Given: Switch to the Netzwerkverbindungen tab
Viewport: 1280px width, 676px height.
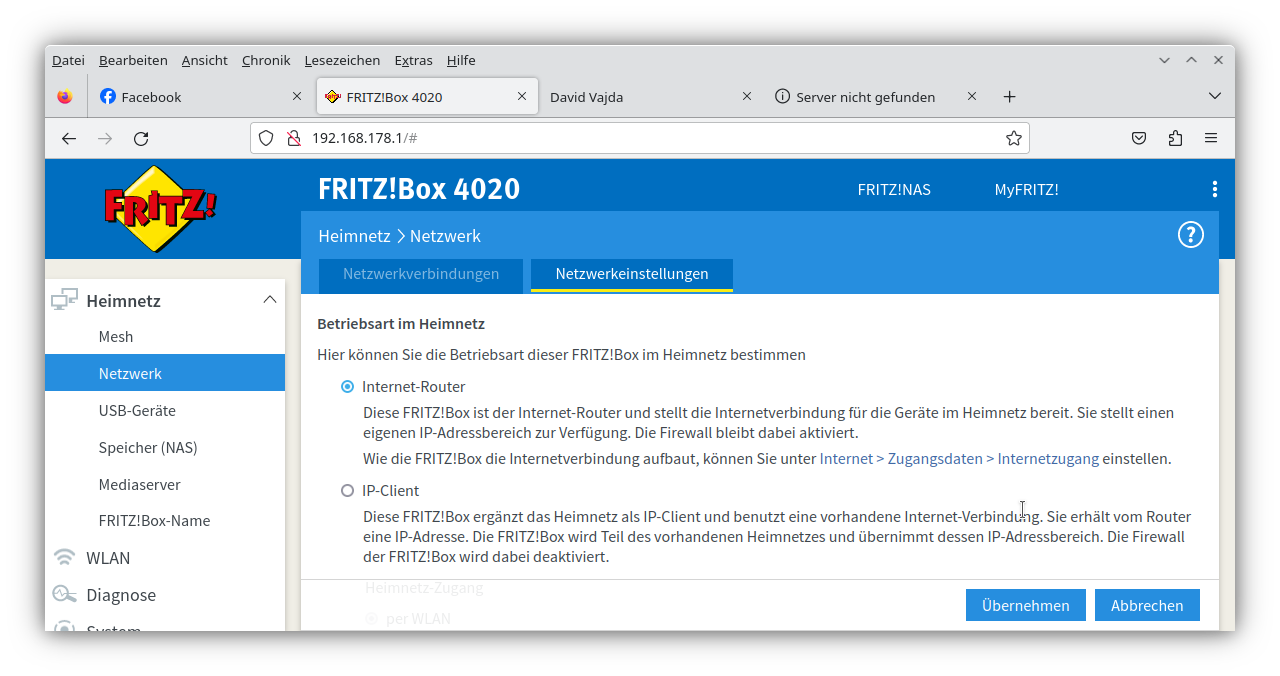Looking at the screenshot, I should (421, 274).
